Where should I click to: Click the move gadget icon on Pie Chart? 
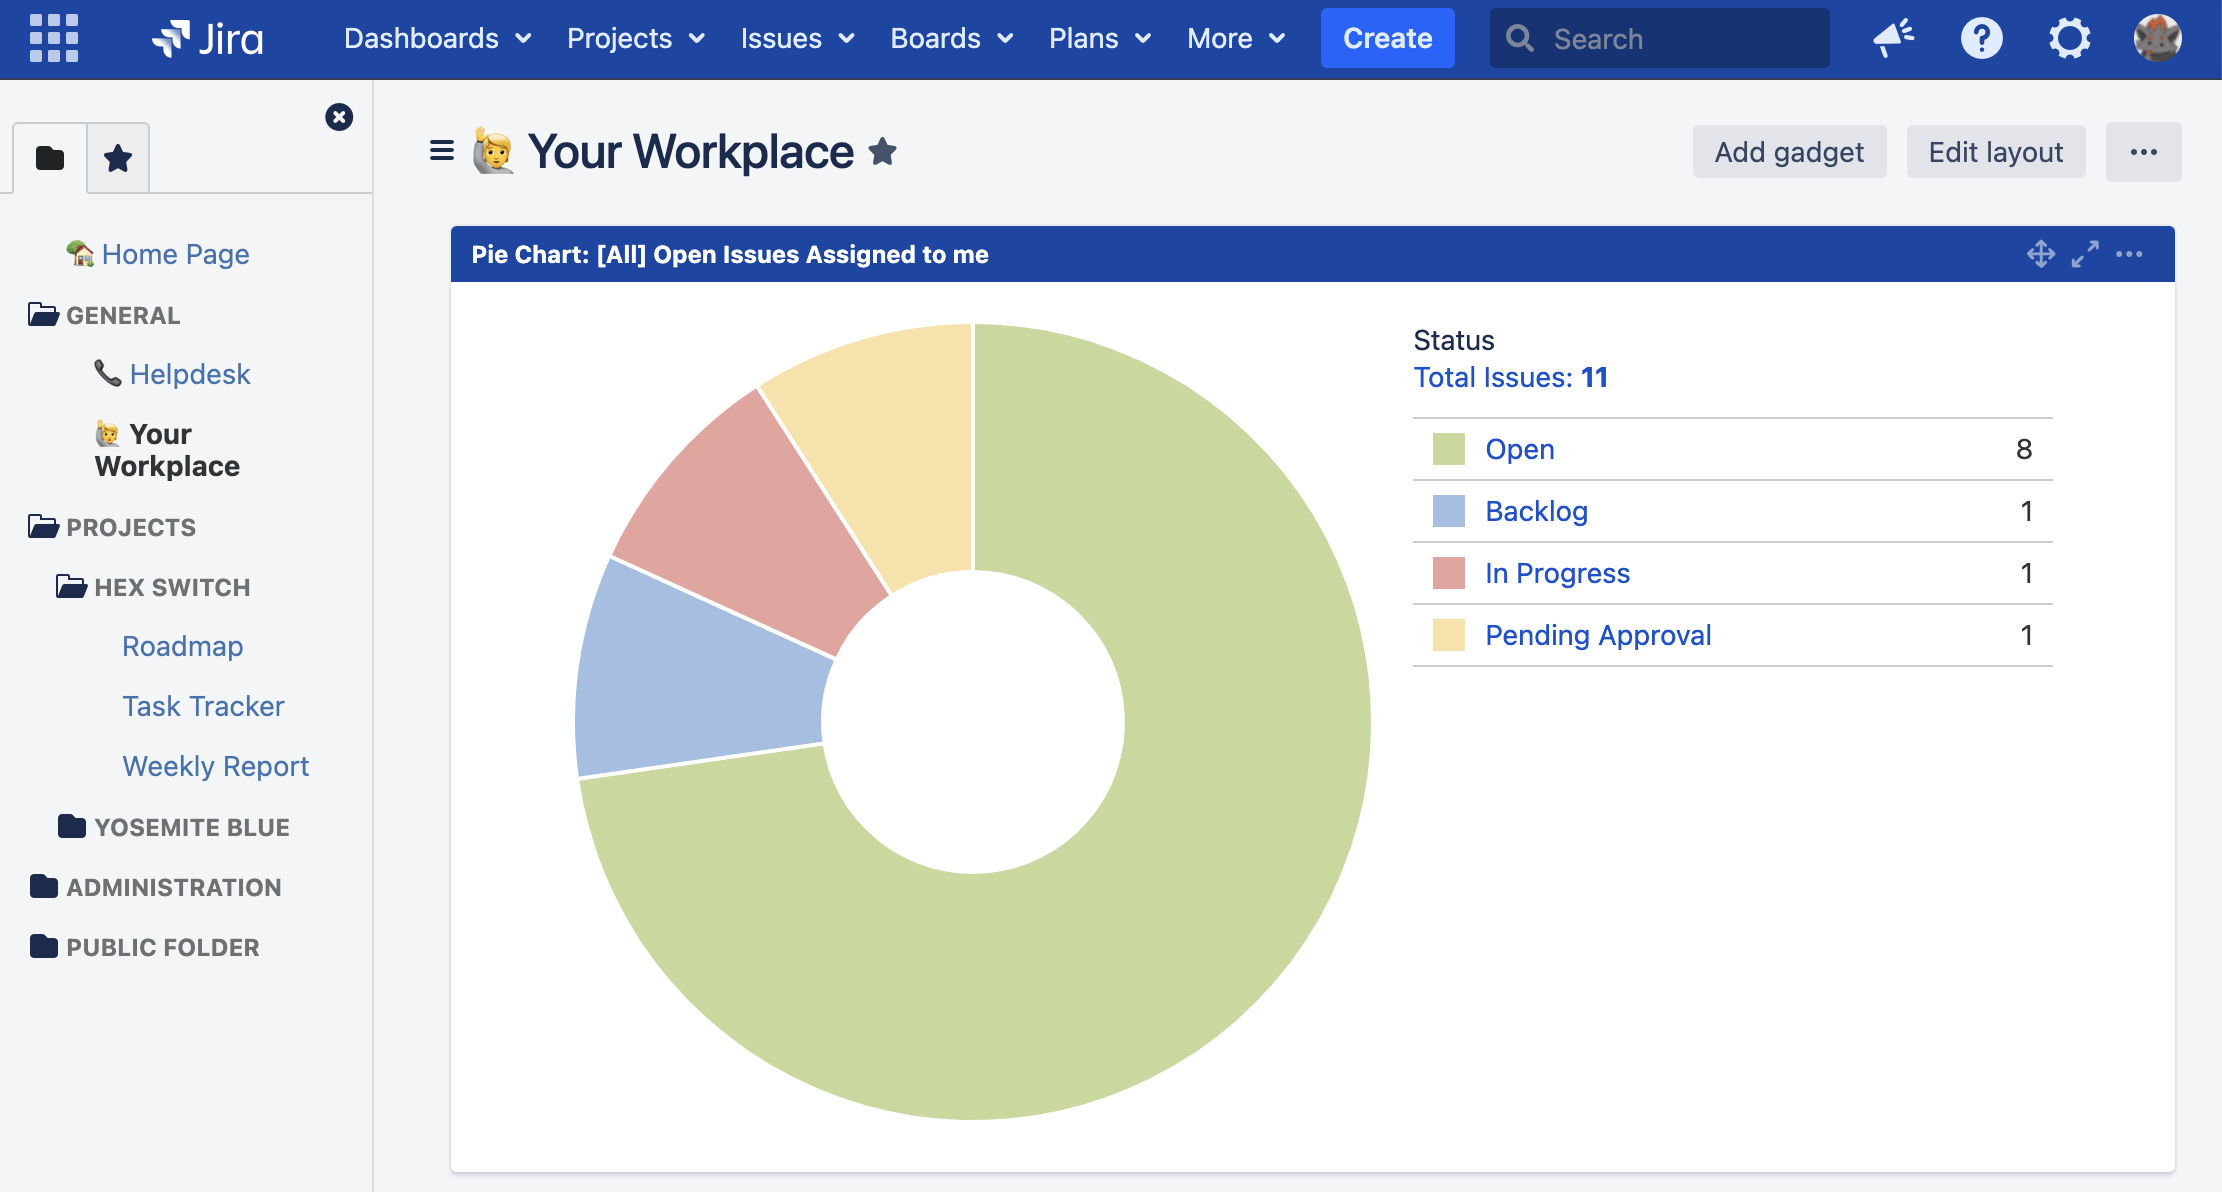[2040, 254]
